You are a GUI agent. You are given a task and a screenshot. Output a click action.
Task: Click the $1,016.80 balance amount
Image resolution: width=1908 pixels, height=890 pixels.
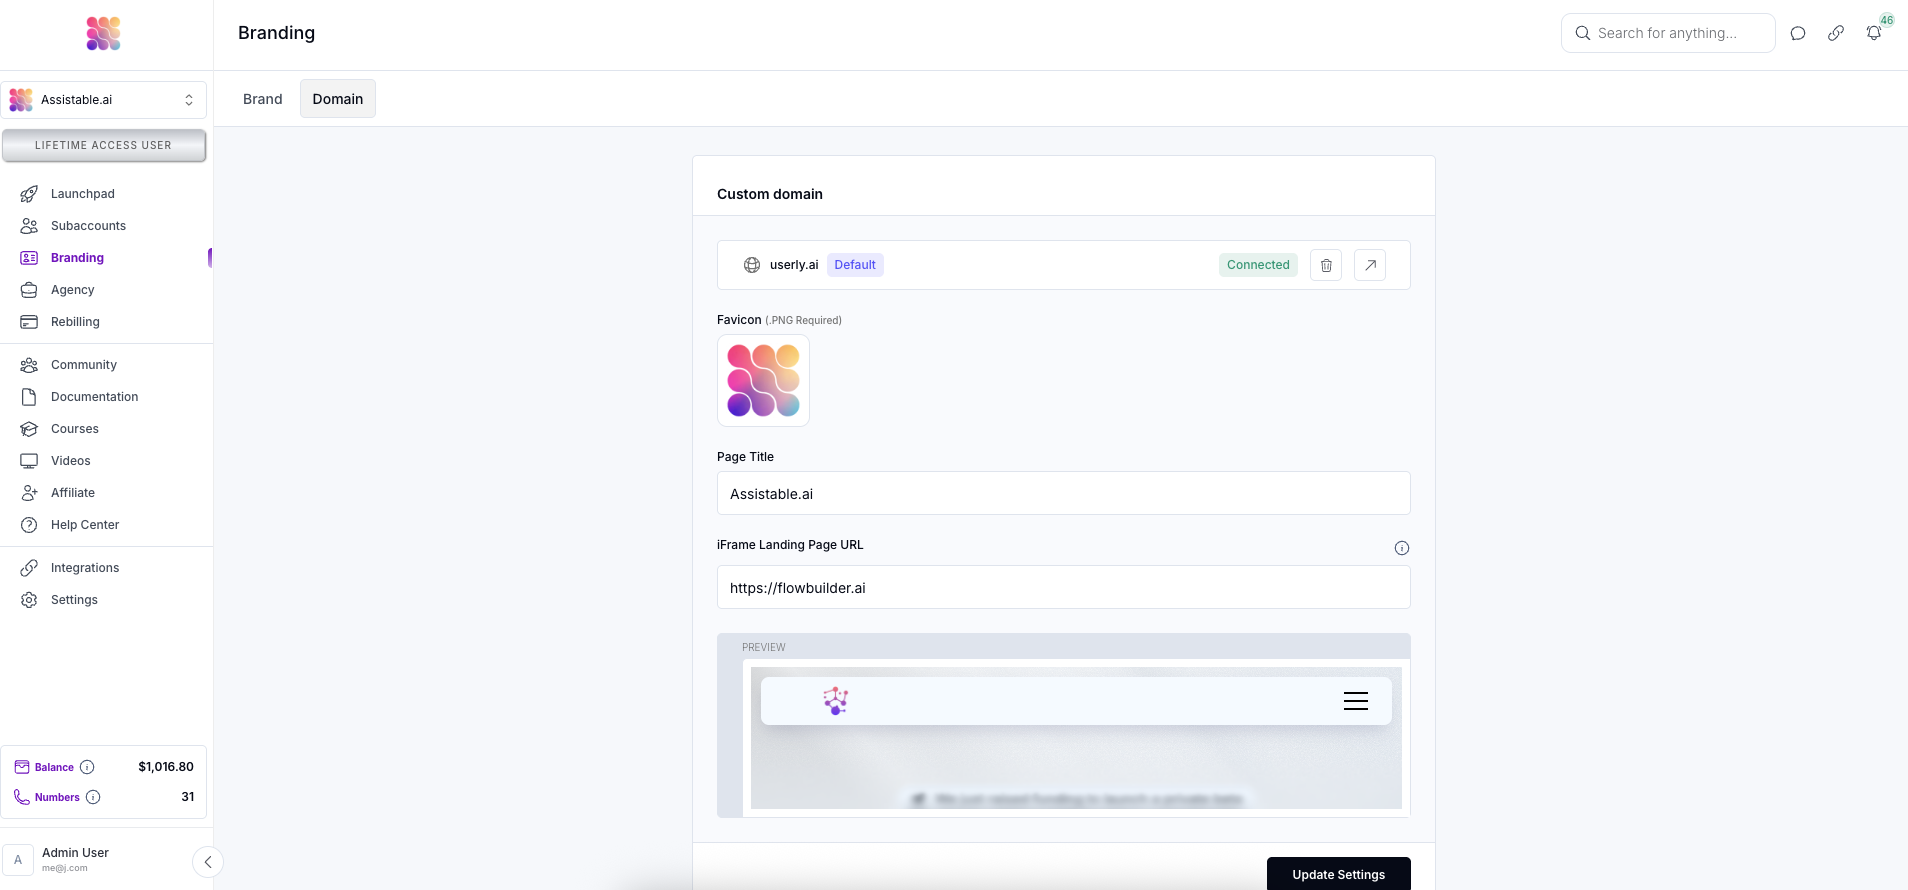click(166, 767)
